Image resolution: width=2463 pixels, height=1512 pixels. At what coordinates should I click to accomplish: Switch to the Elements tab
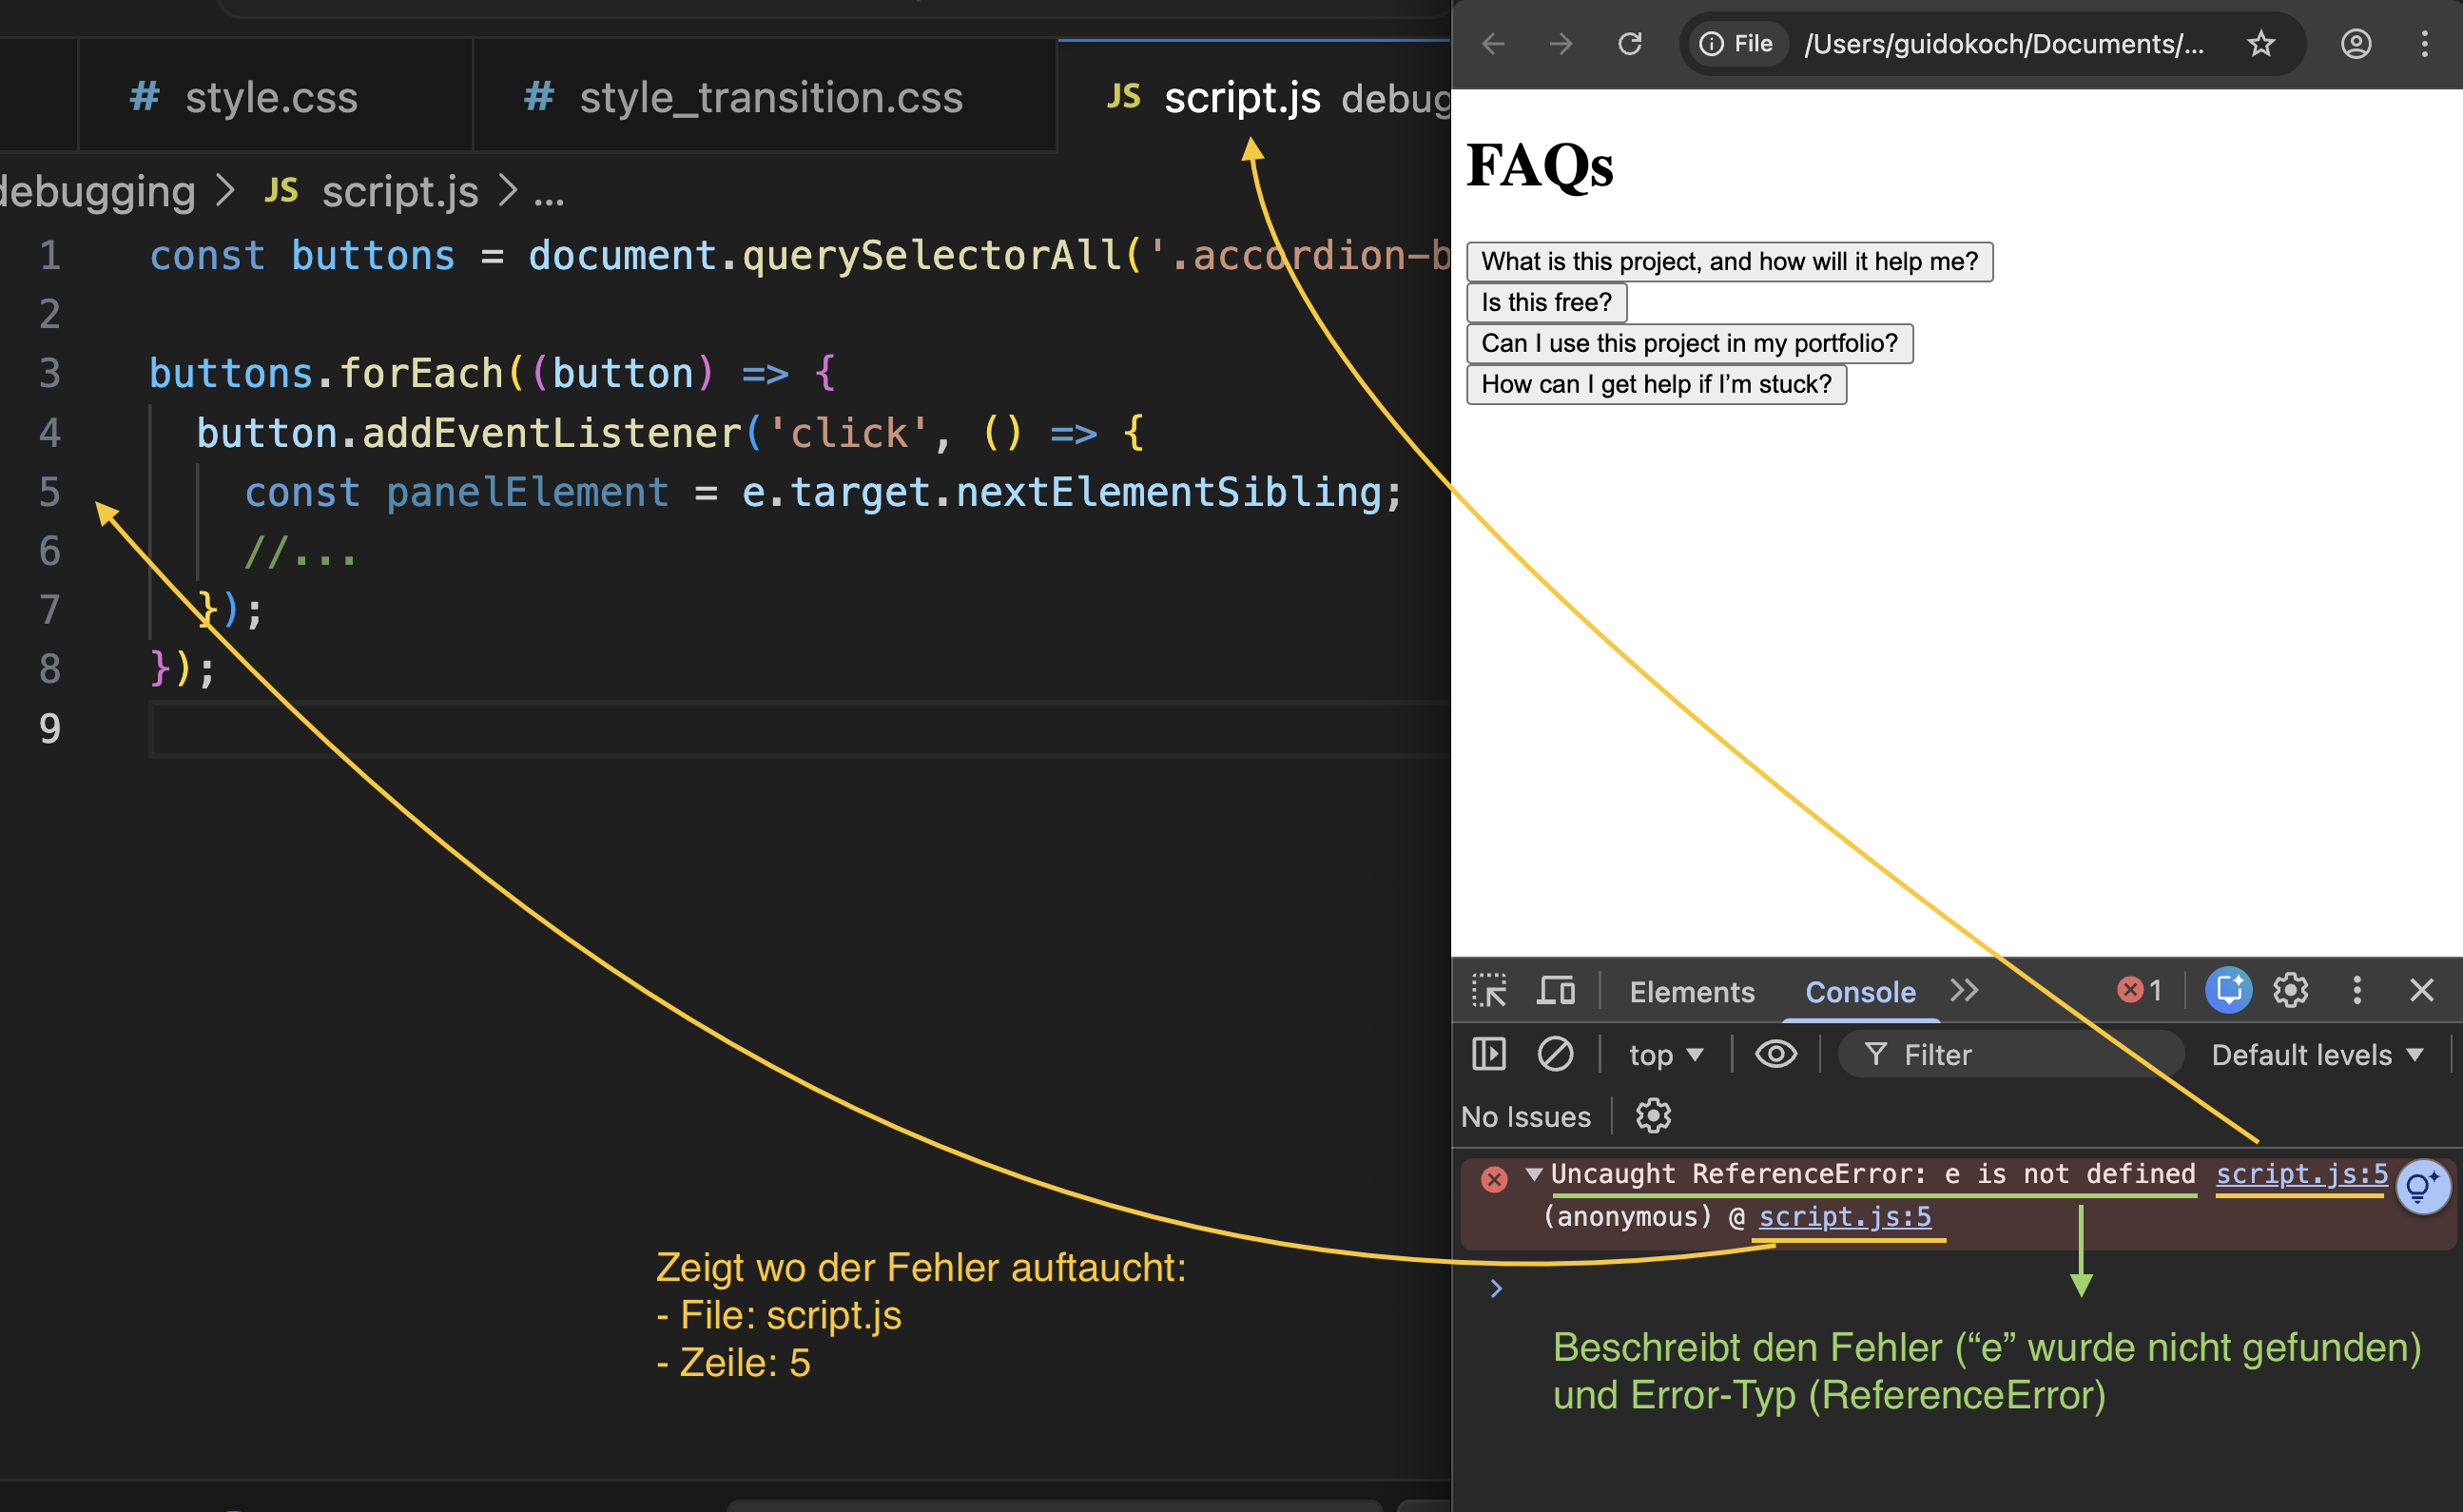tap(1691, 992)
